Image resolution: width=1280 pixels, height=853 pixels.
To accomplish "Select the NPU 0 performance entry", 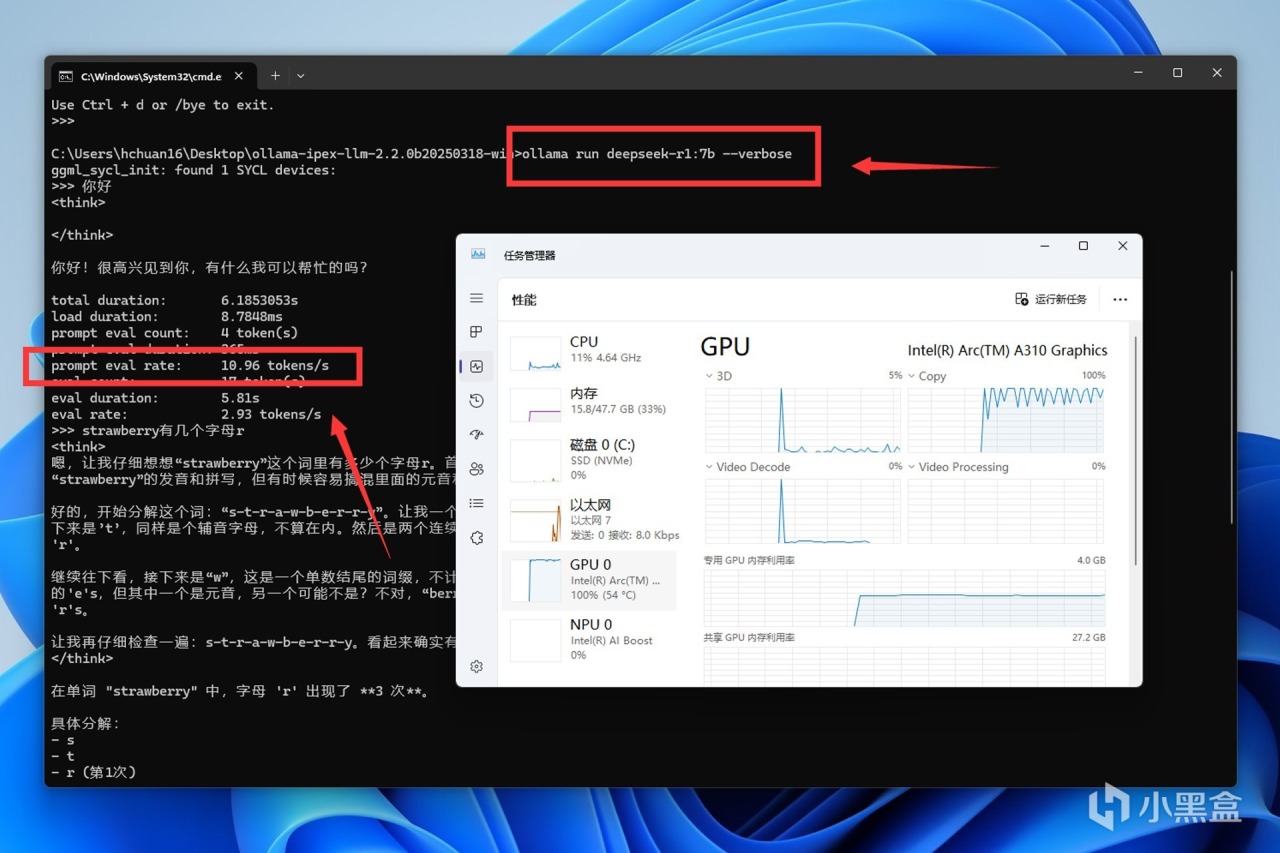I will click(x=588, y=640).
